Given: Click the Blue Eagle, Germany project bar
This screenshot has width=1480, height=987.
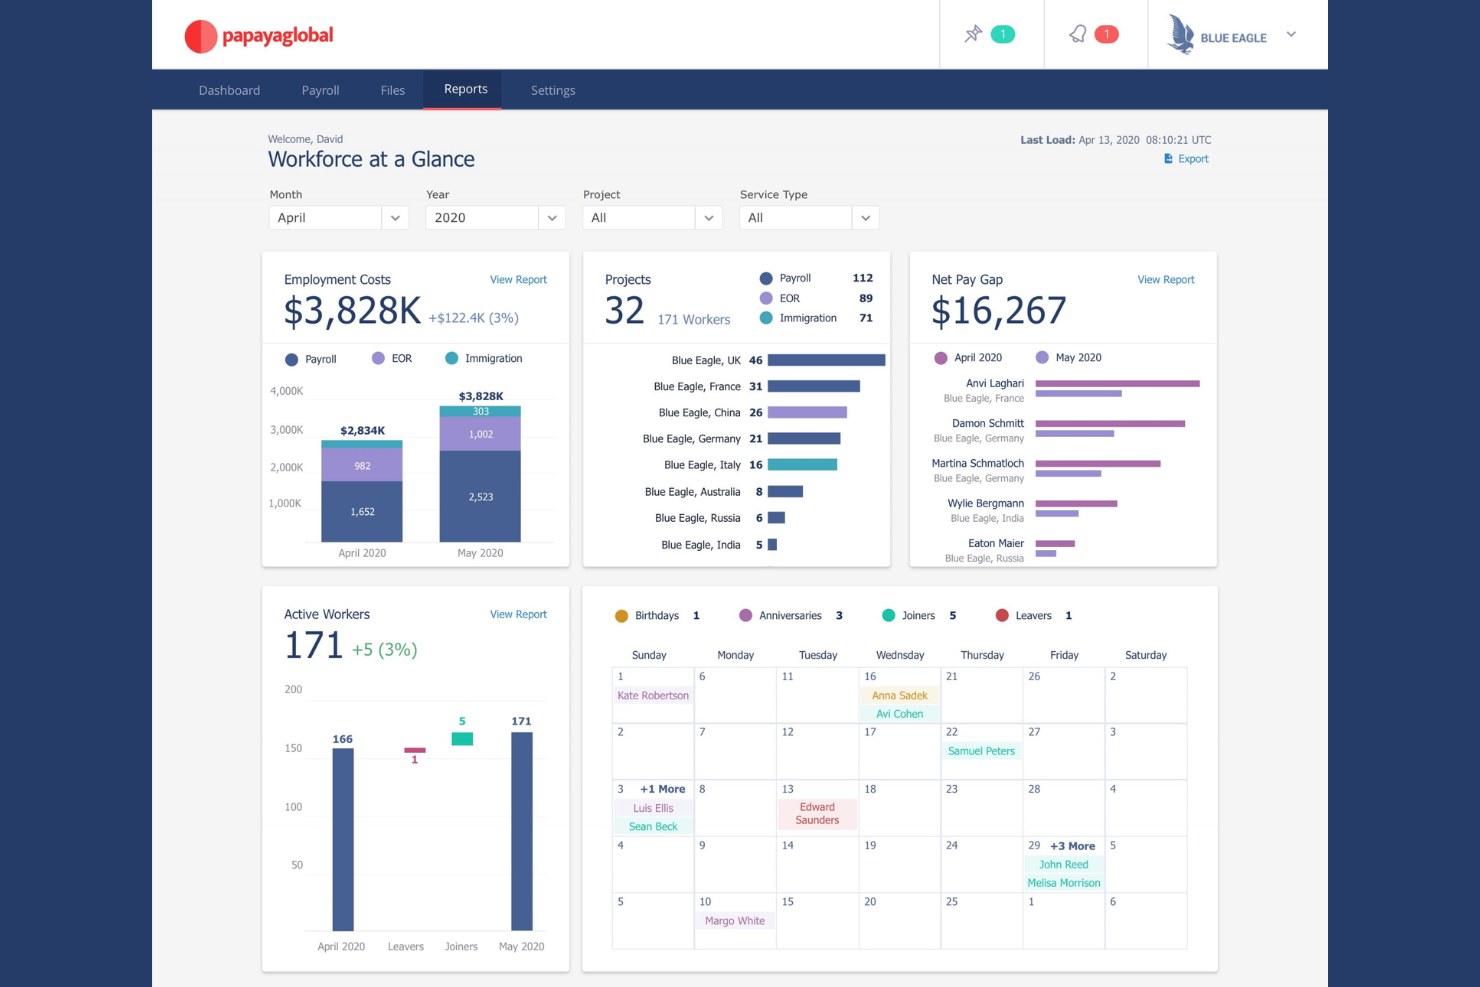Looking at the screenshot, I should (x=804, y=439).
